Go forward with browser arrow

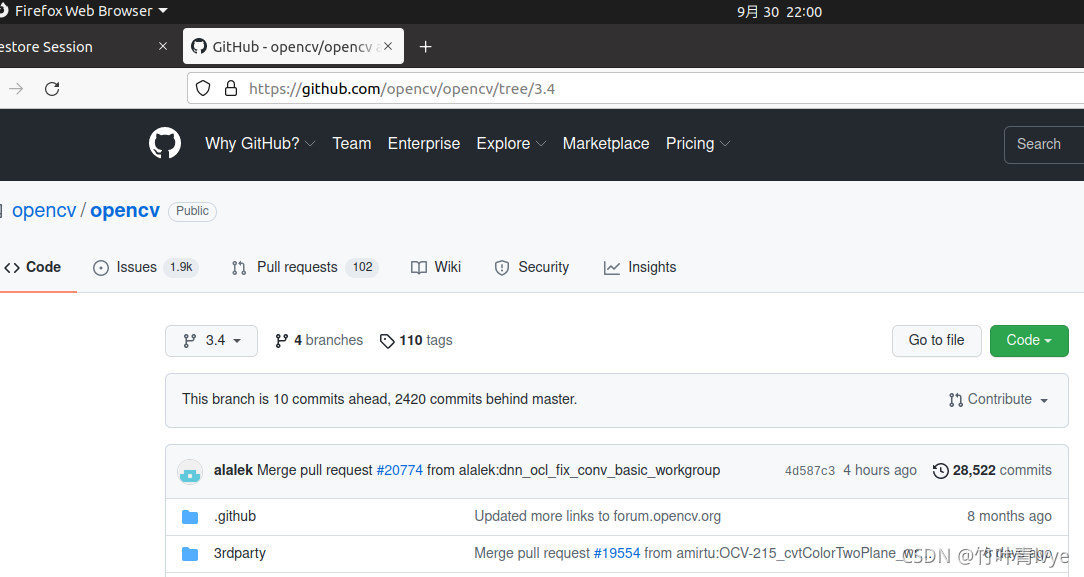(16, 88)
